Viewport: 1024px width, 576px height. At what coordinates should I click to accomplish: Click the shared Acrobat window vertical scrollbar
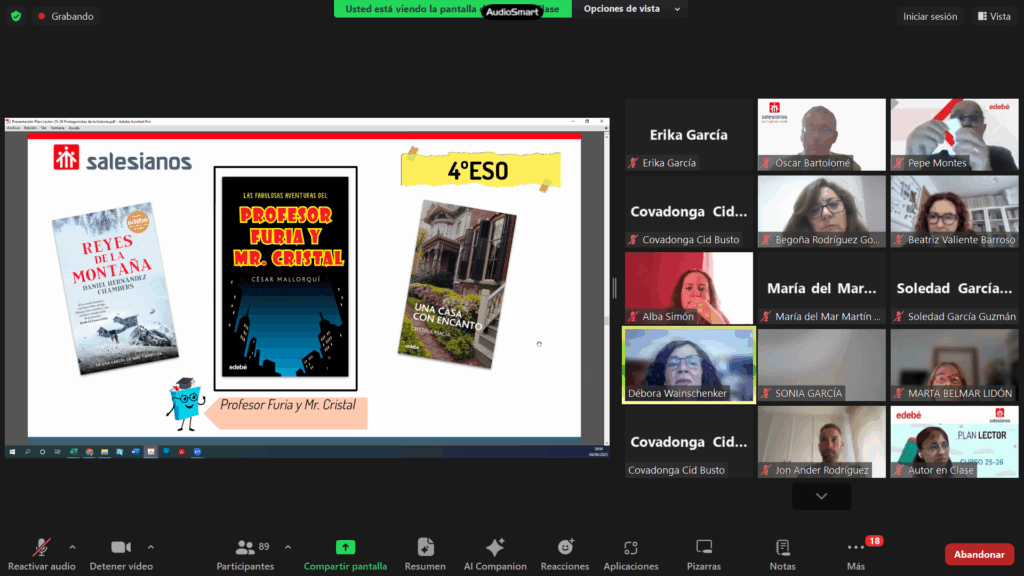pos(607,287)
